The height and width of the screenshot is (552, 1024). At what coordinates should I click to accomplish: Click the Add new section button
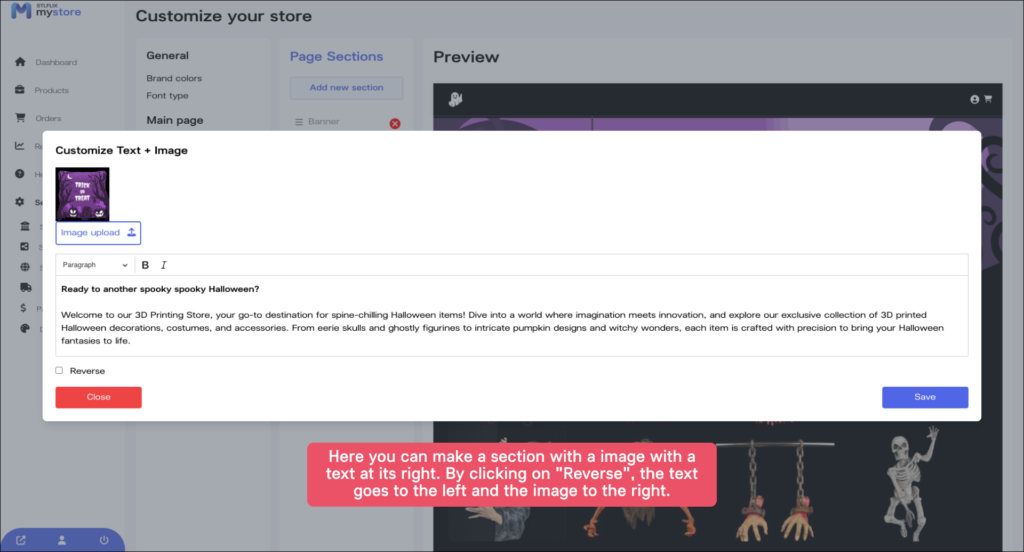[346, 88]
